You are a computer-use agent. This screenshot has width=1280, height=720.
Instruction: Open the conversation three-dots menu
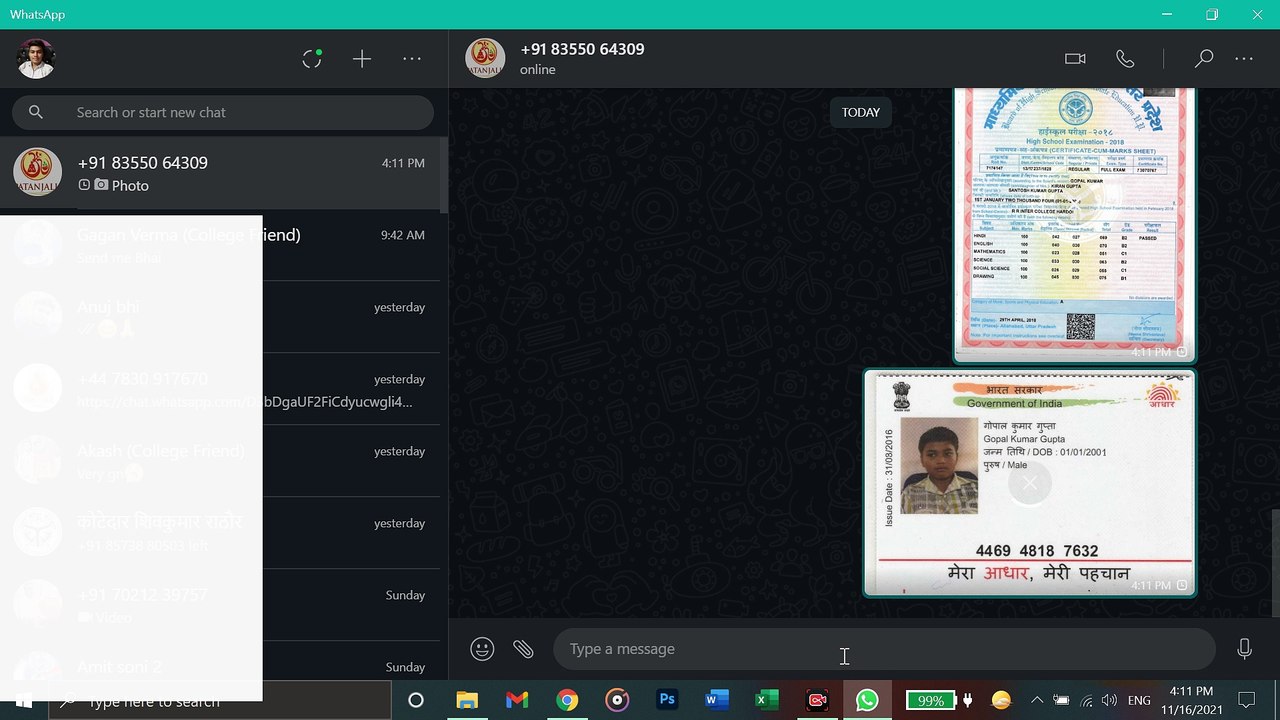tap(1244, 59)
